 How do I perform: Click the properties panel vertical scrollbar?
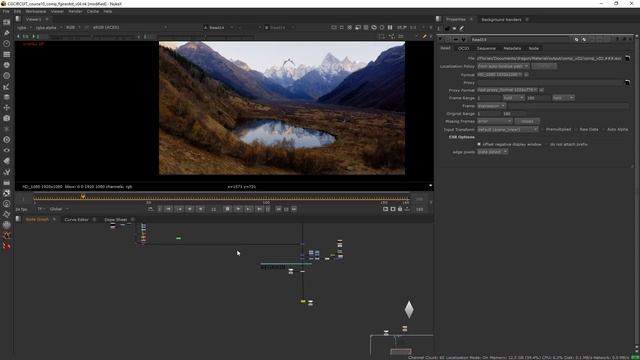(x=636, y=192)
